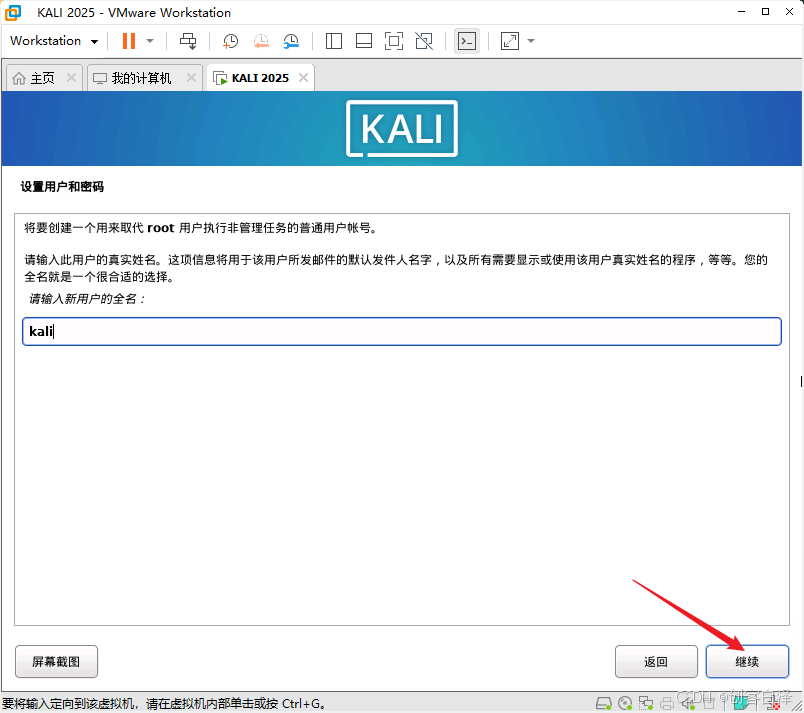This screenshot has width=804, height=713.
Task: Click the CD/DVD drive status icon
Action: click(625, 703)
